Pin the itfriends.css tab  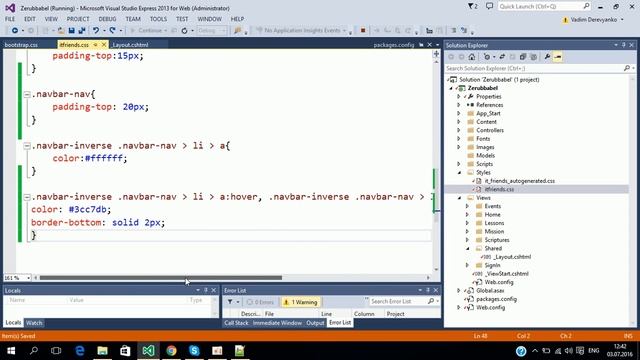coord(95,44)
